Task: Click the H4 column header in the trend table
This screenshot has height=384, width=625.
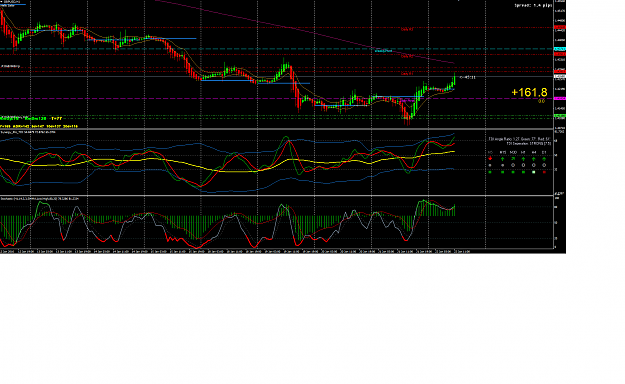Action: pos(534,152)
